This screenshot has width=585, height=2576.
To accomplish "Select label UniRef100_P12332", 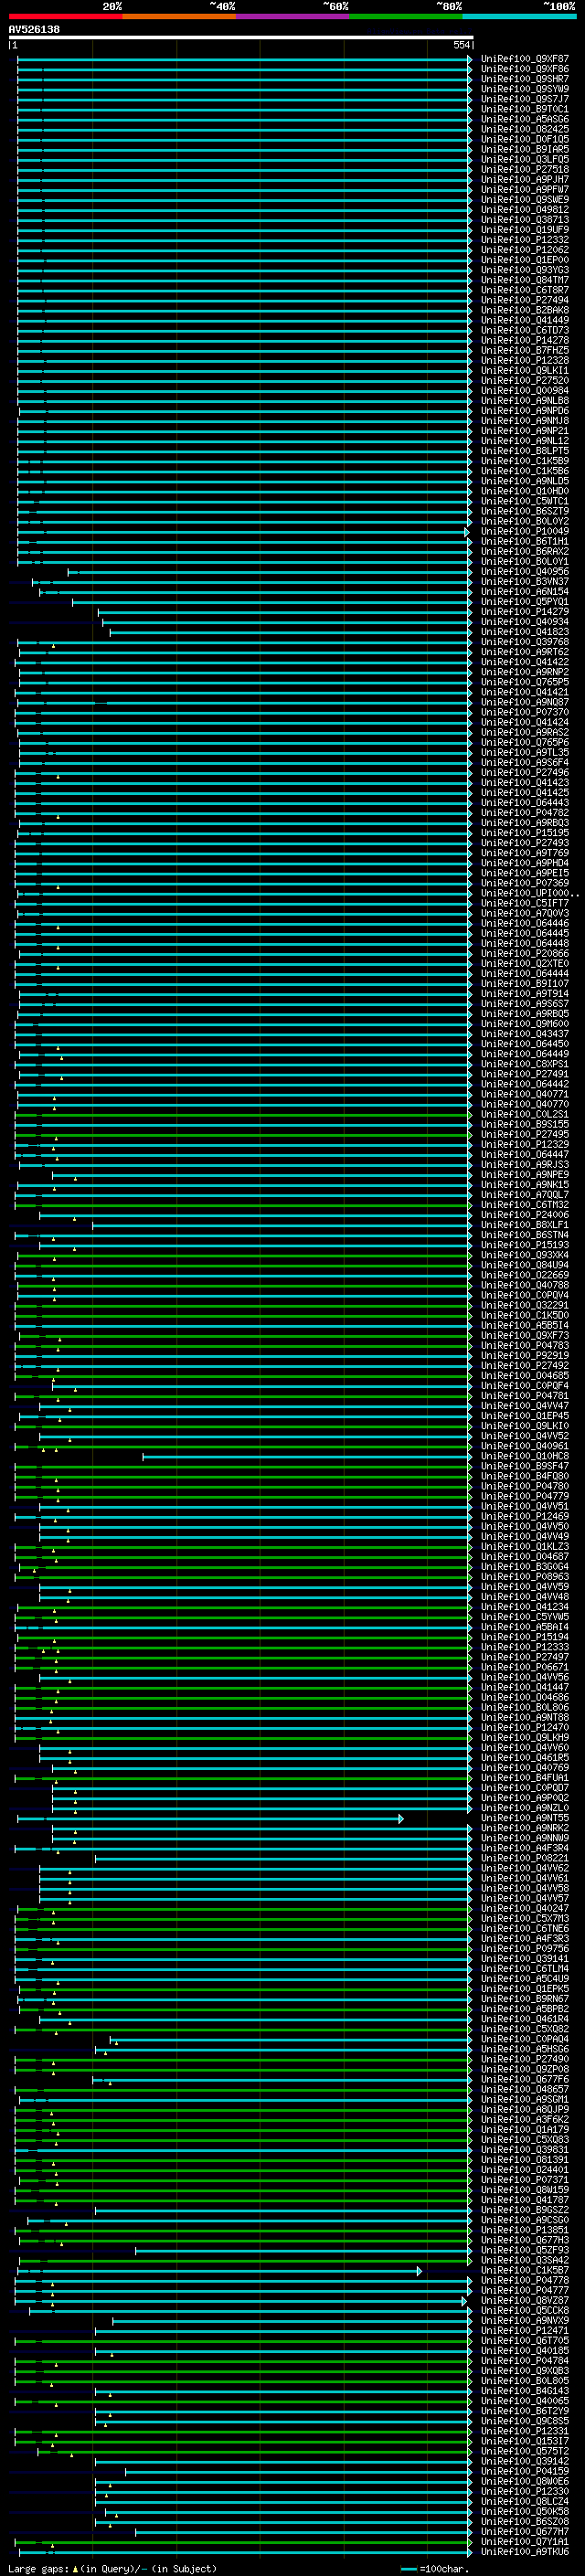I will tap(525, 240).
